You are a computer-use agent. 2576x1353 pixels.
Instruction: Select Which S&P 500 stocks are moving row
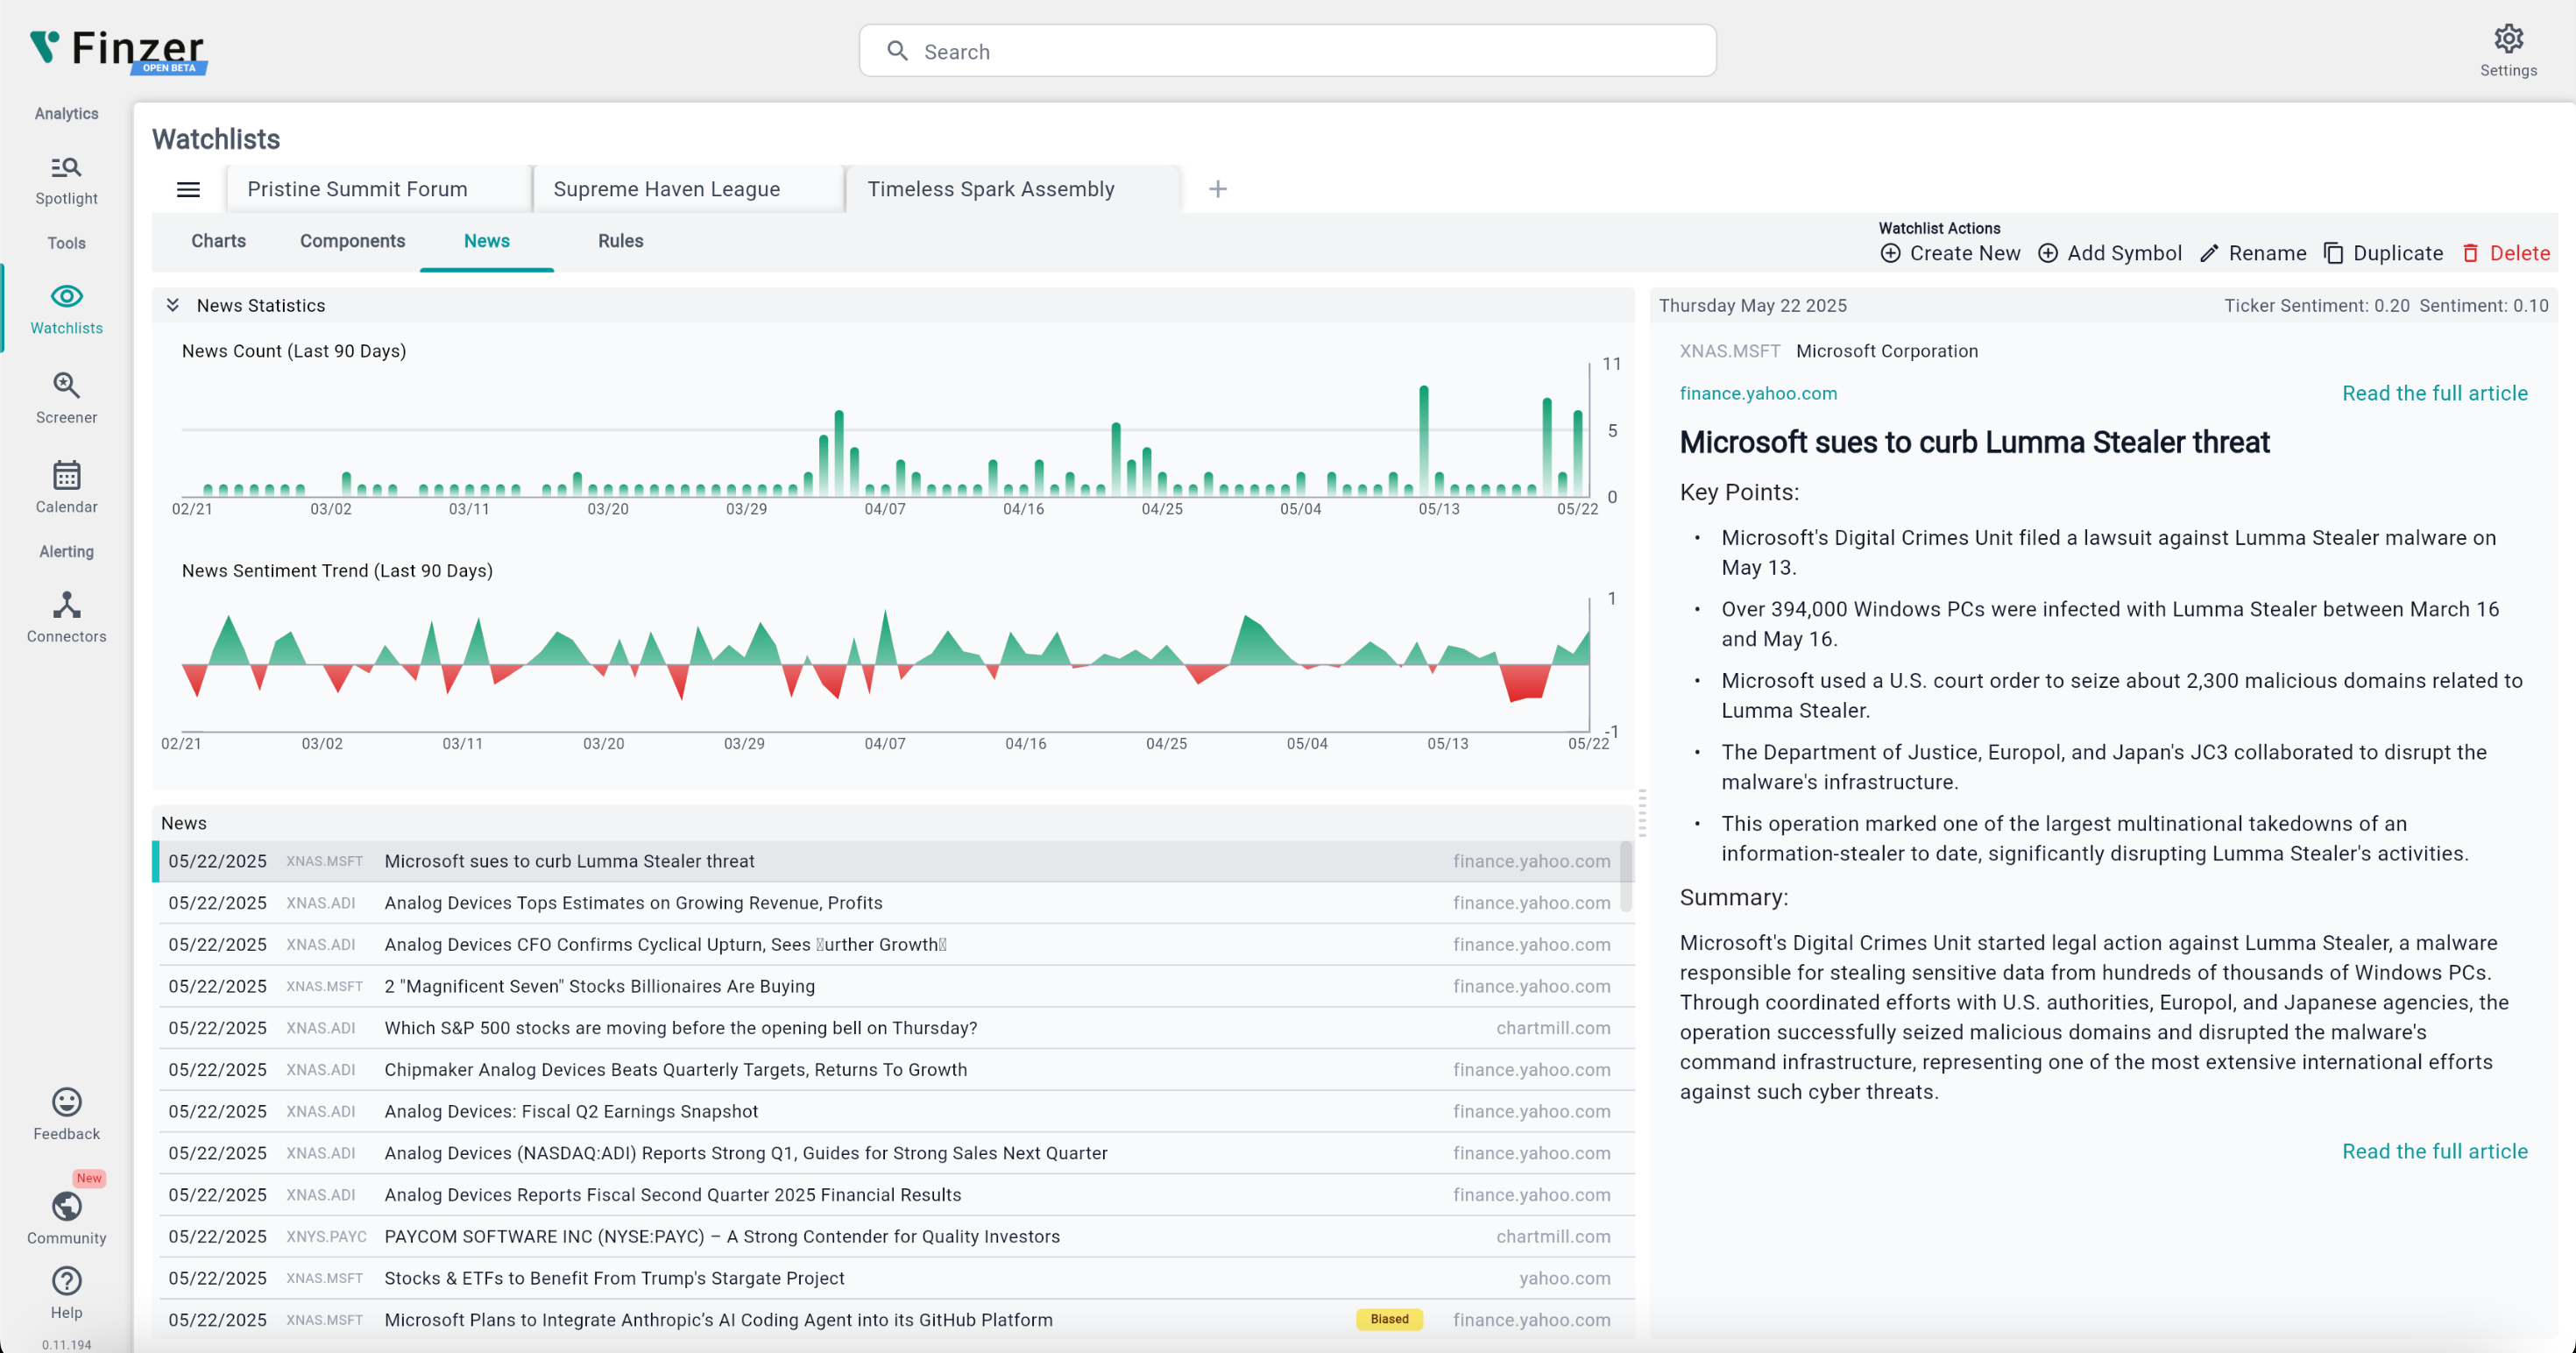coord(895,1028)
